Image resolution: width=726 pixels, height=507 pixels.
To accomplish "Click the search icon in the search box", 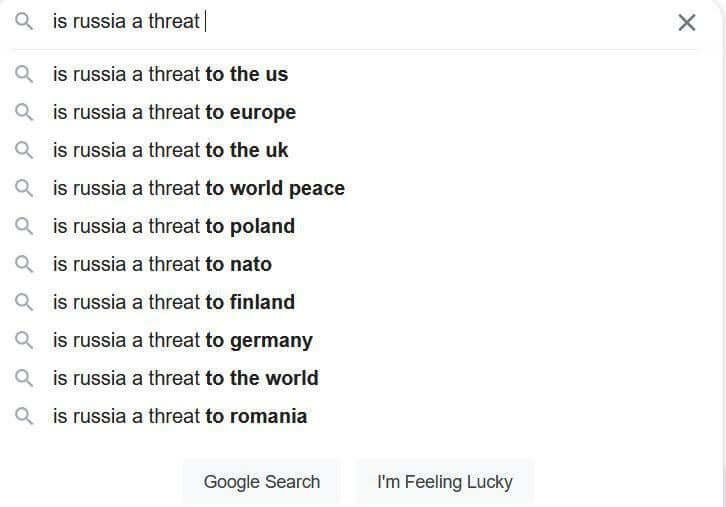I will click(24, 21).
